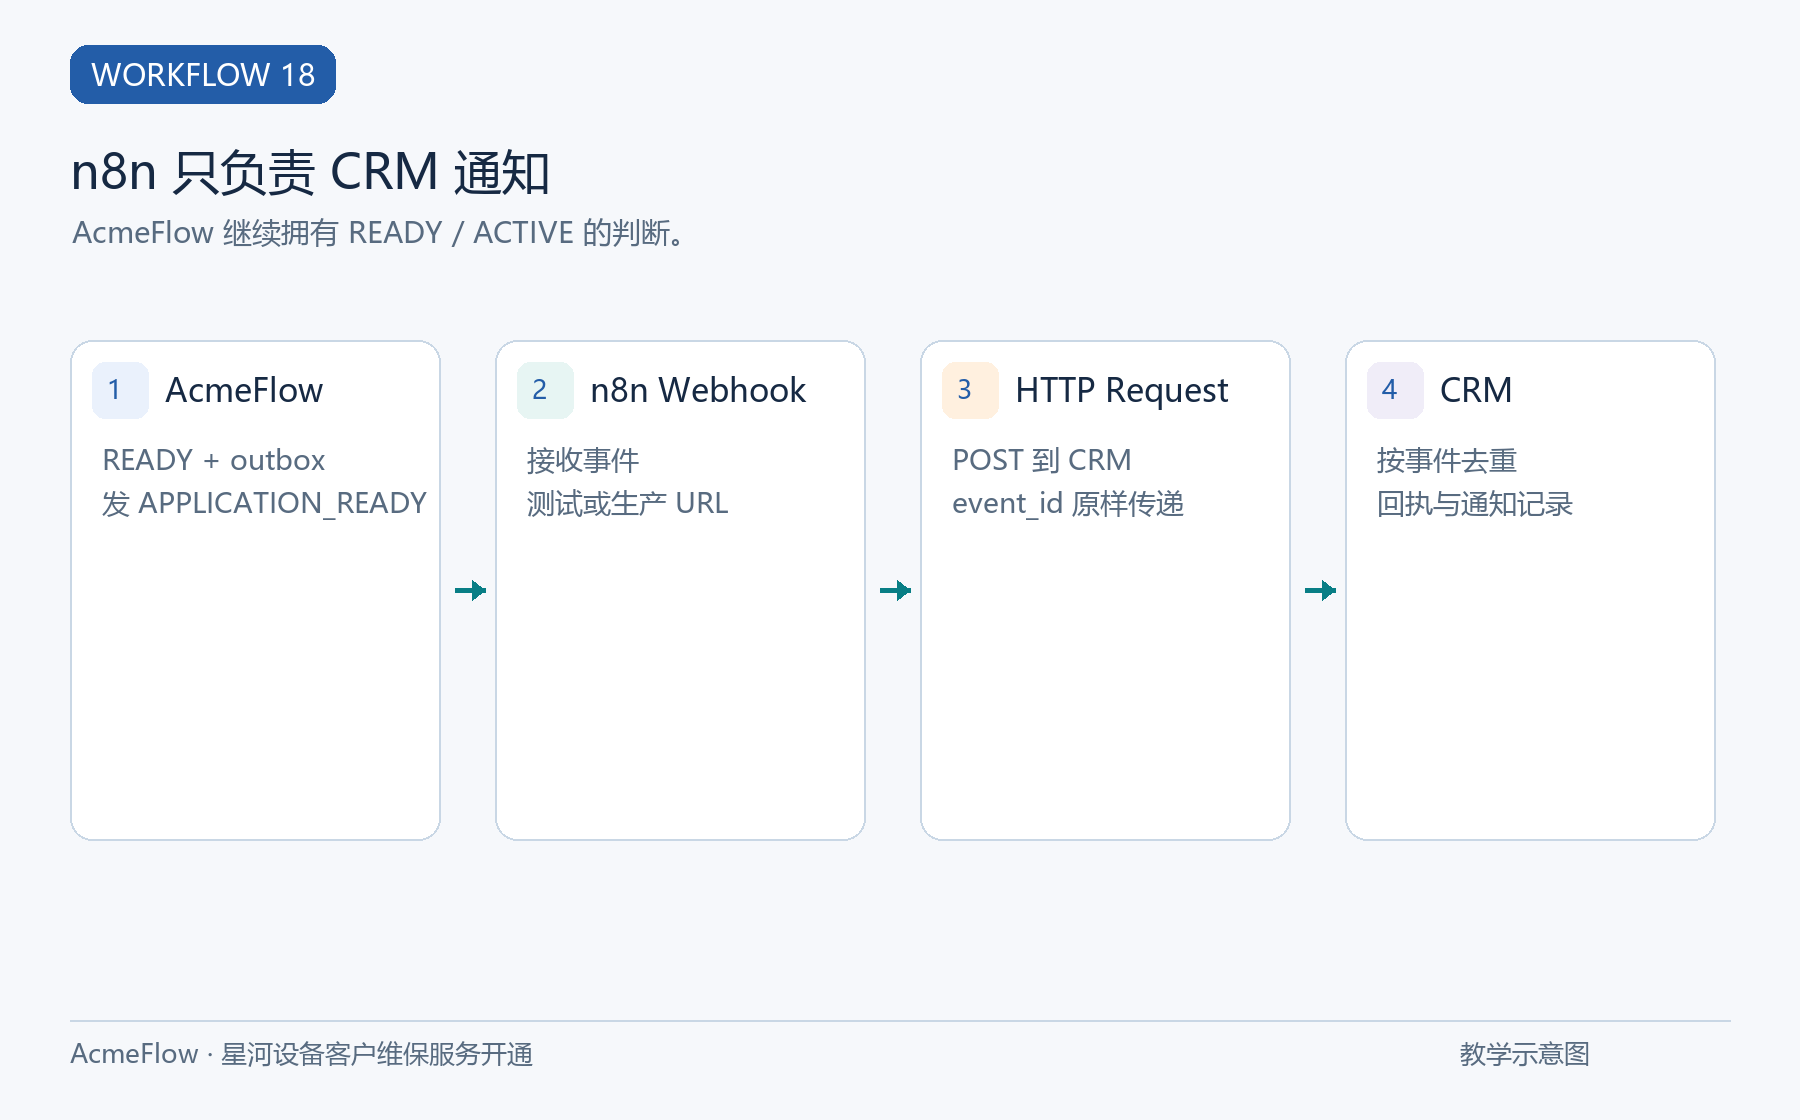The height and width of the screenshot is (1120, 1800).
Task: Select the event_id 原样传递 text line
Action: (x=1068, y=503)
